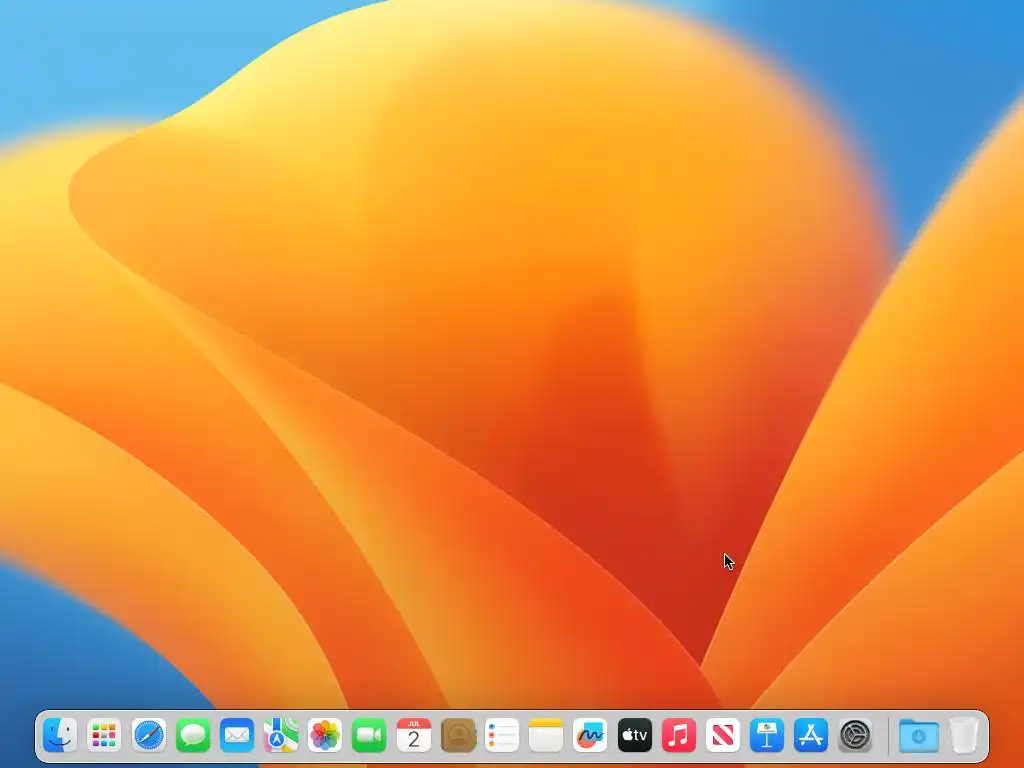Open Launchpad in the Dock

click(104, 735)
